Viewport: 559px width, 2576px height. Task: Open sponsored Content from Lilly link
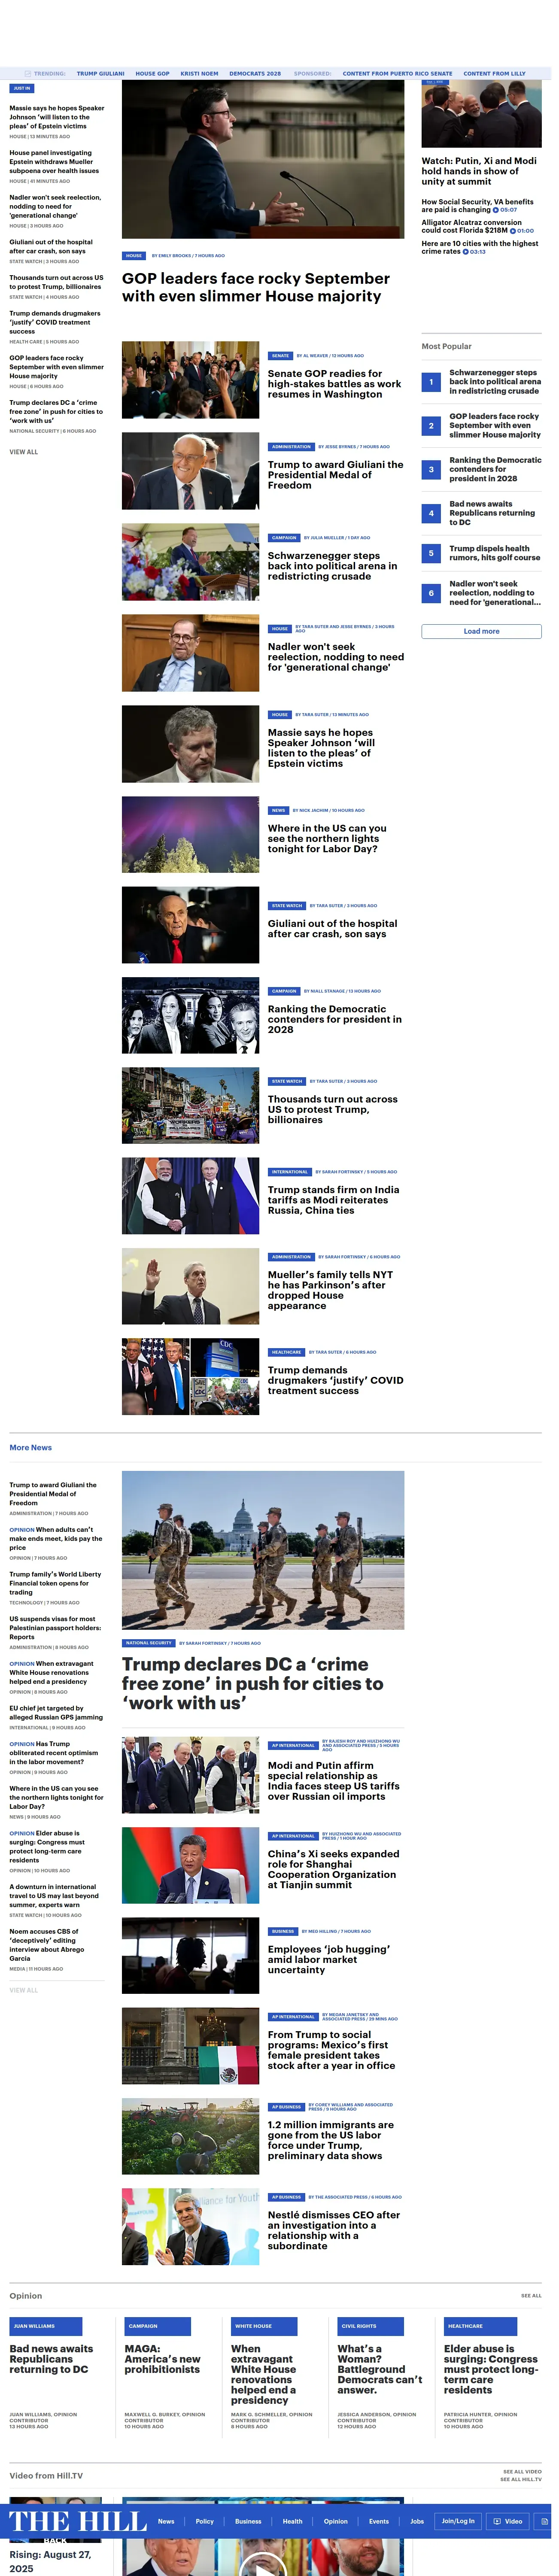[494, 73]
